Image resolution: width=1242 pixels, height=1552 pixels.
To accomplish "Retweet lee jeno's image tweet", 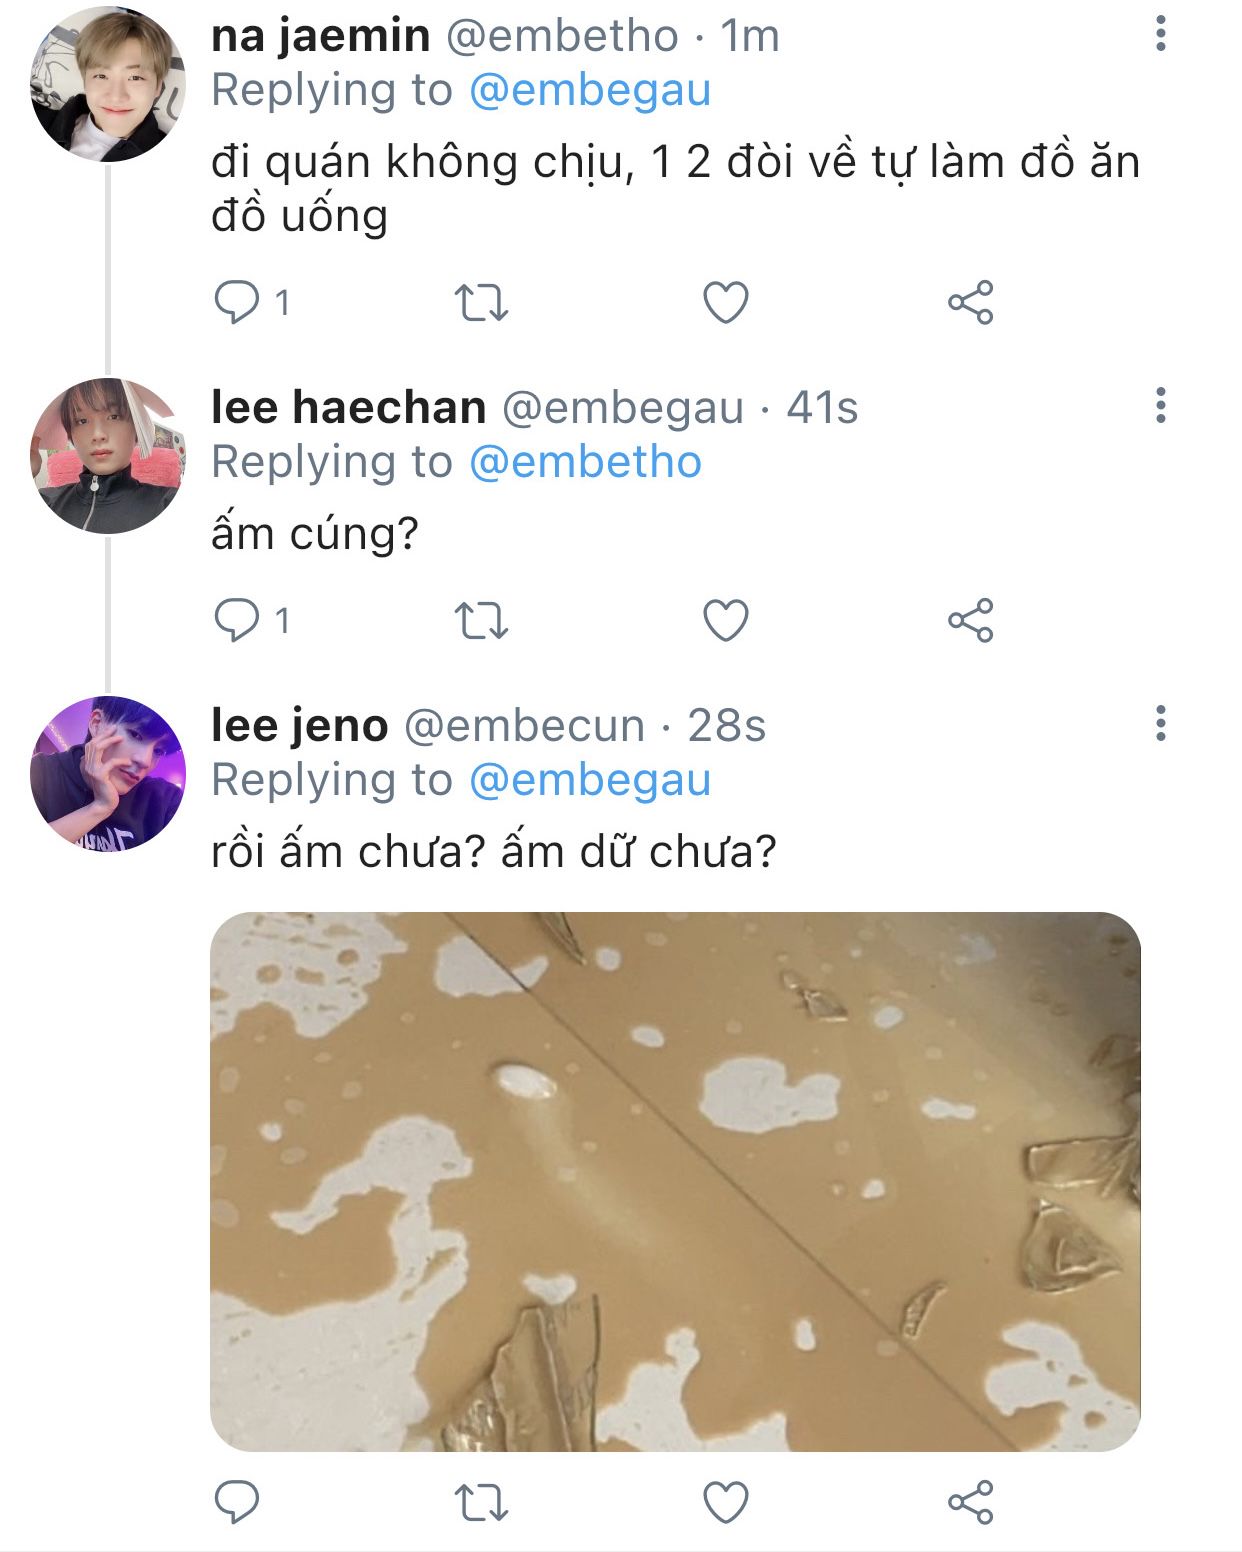I will [x=481, y=1502].
